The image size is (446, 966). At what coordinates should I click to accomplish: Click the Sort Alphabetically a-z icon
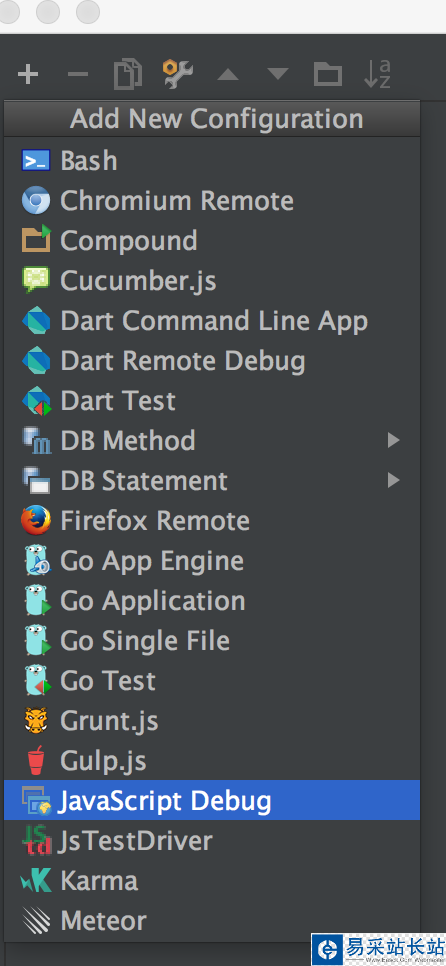[377, 75]
